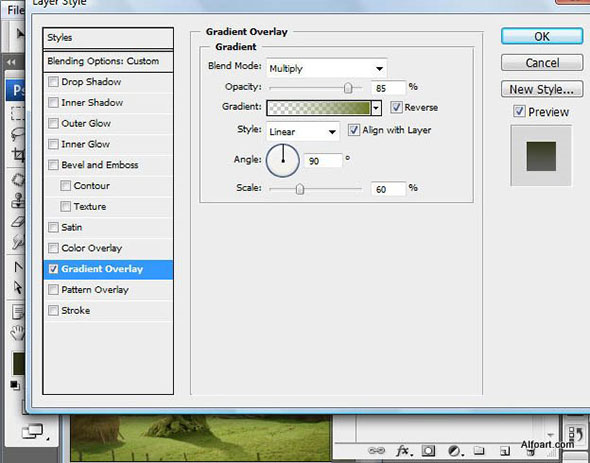Click the screen mode icon at toolbar bottom
This screenshot has height=463, width=590.
click(x=33, y=432)
